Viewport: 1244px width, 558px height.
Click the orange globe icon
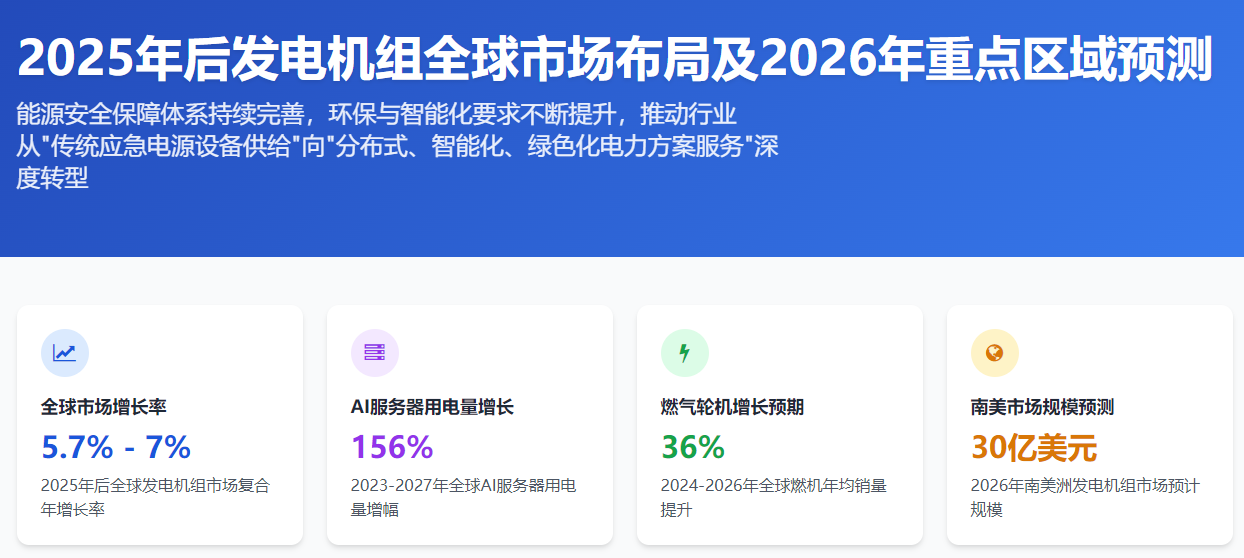pos(995,353)
